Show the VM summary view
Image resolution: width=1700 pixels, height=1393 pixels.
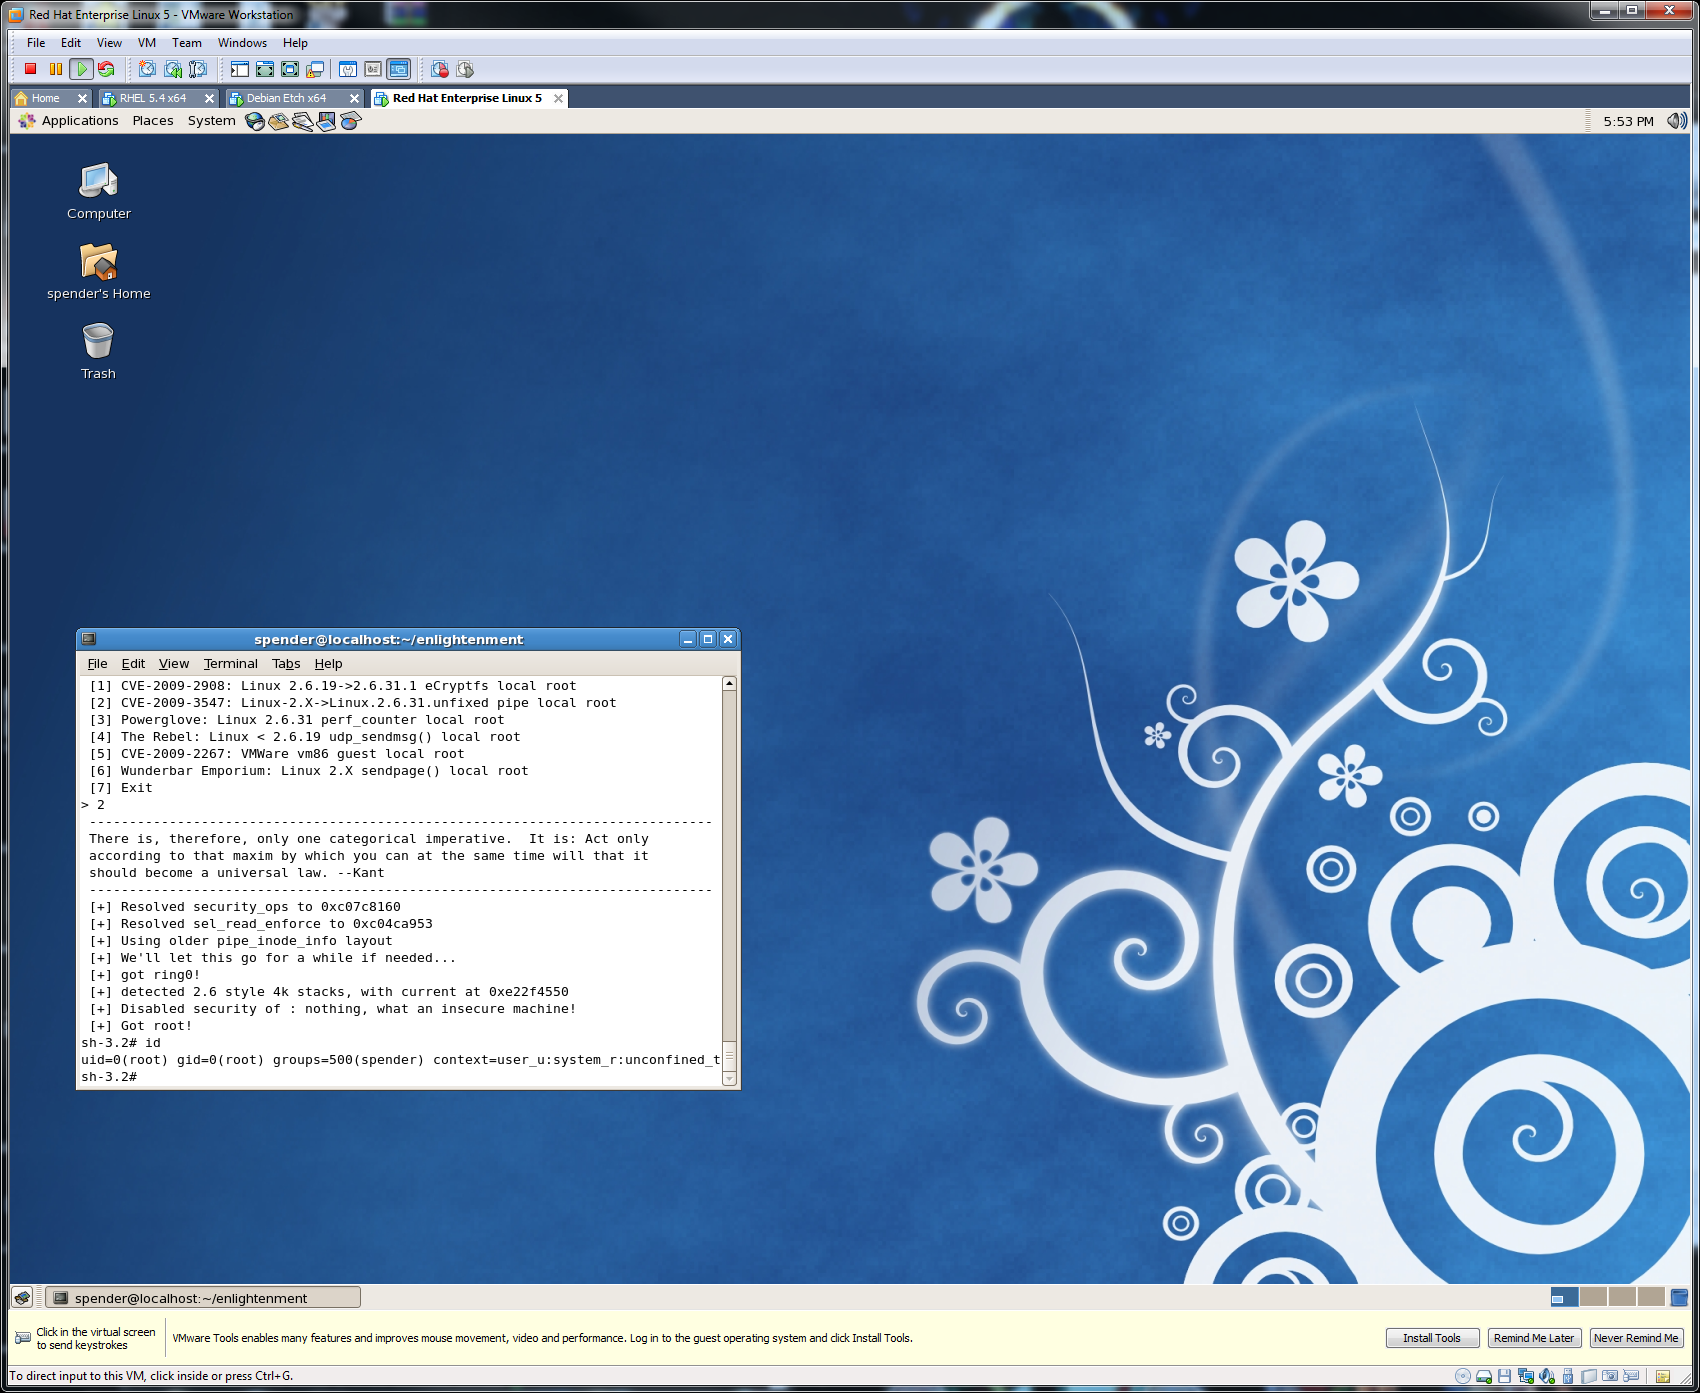click(x=348, y=69)
